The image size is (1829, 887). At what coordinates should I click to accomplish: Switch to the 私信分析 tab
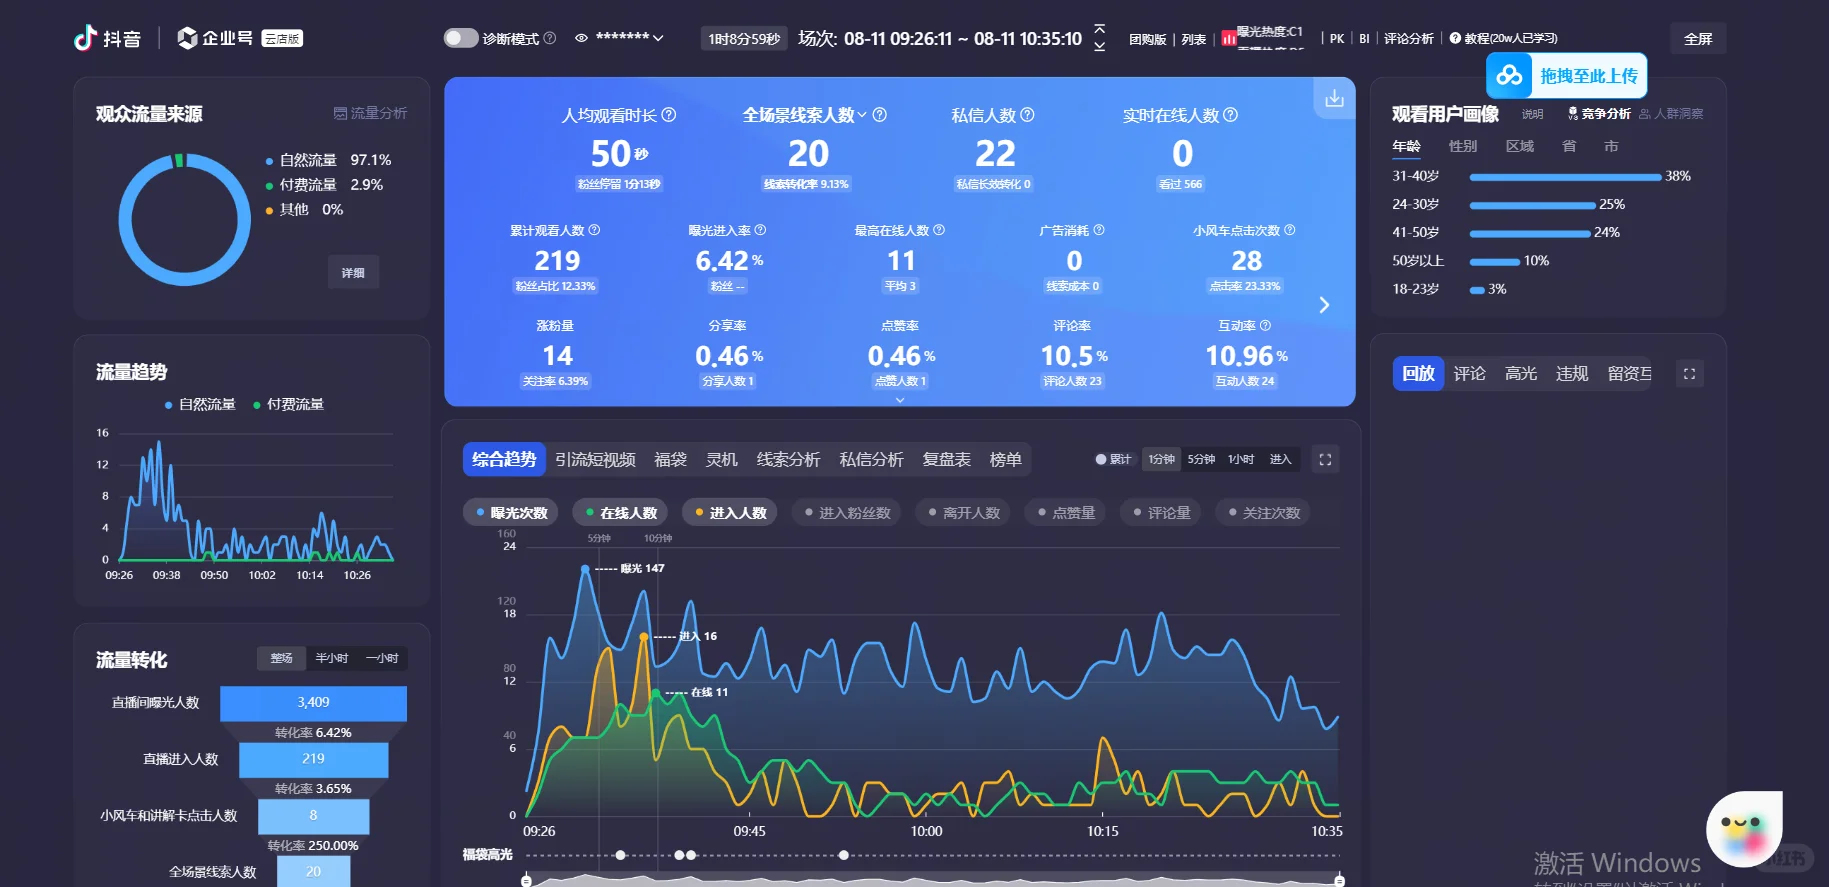click(871, 460)
